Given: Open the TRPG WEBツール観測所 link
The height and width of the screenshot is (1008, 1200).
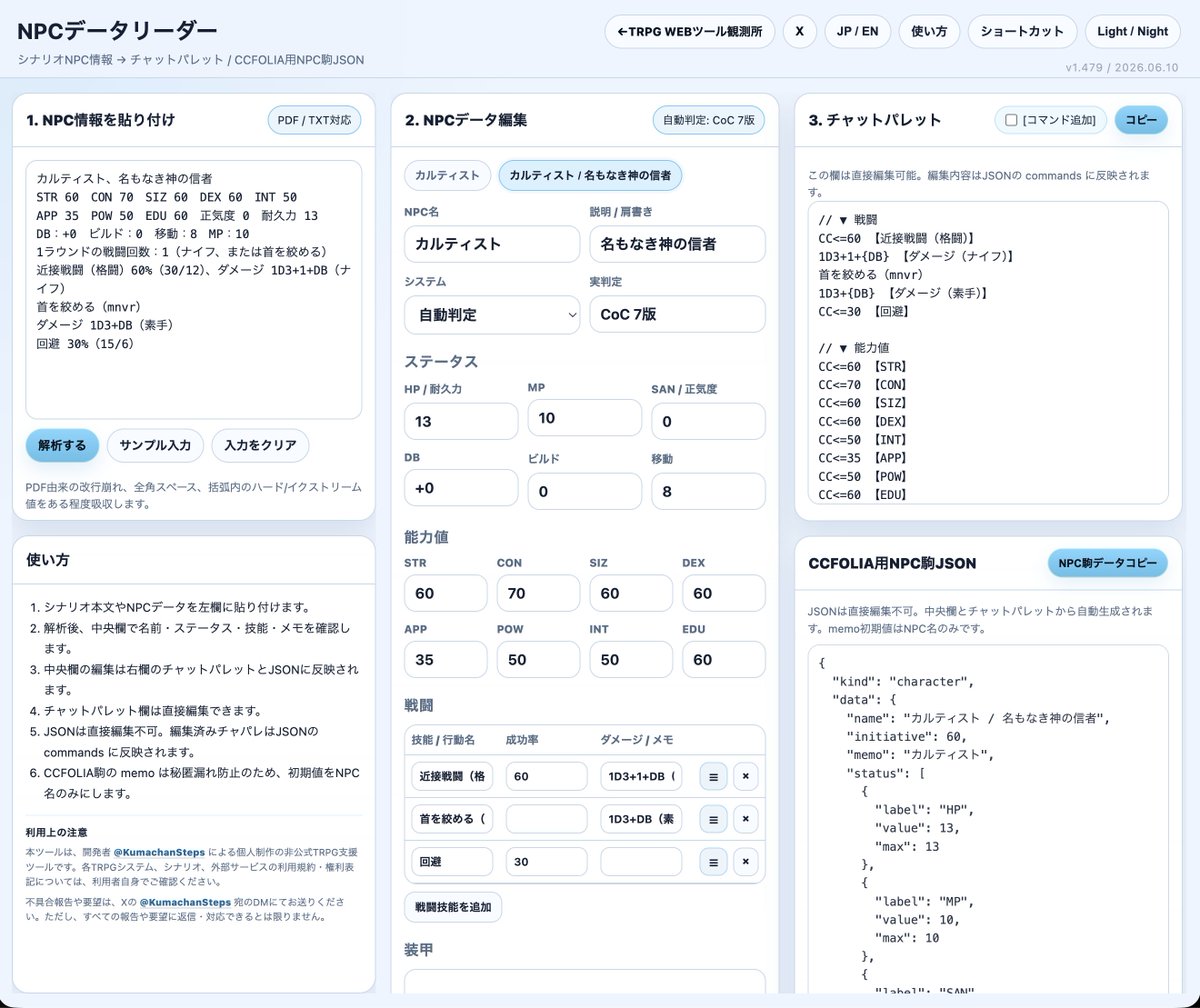Looking at the screenshot, I should [690, 31].
